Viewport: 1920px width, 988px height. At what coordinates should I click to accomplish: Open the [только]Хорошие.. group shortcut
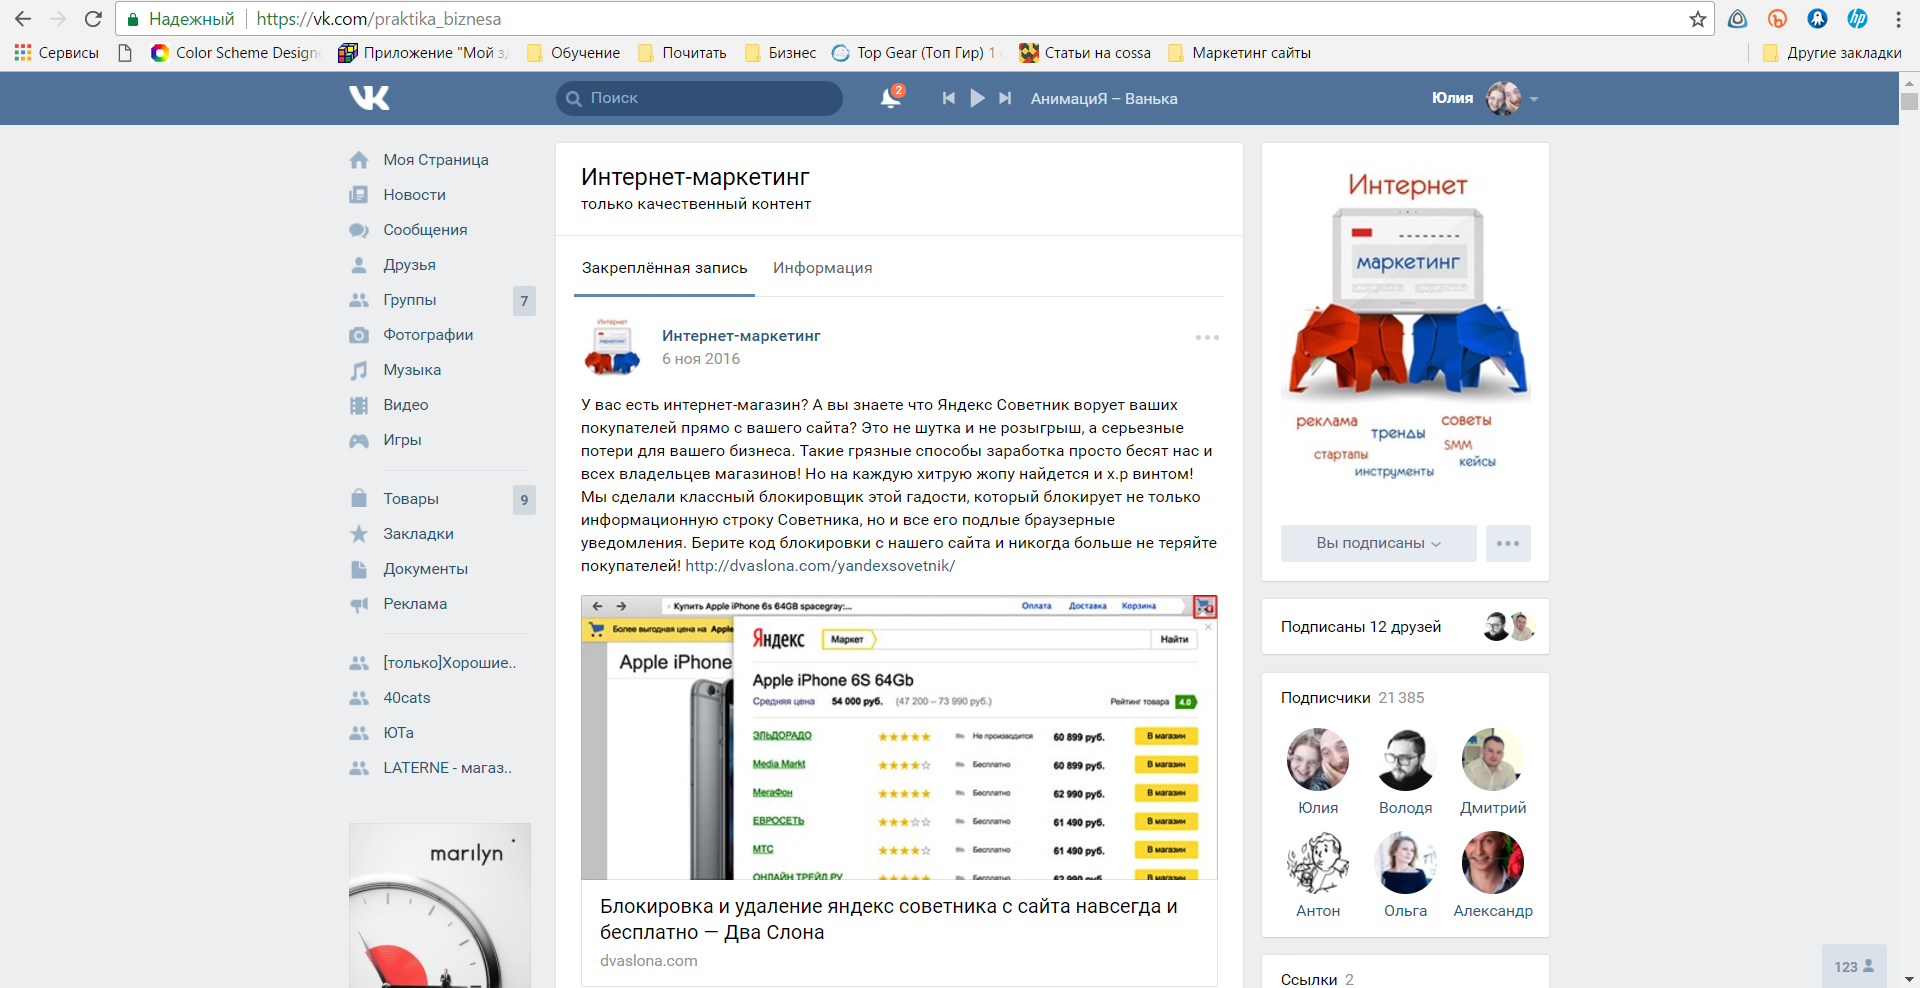(x=449, y=663)
